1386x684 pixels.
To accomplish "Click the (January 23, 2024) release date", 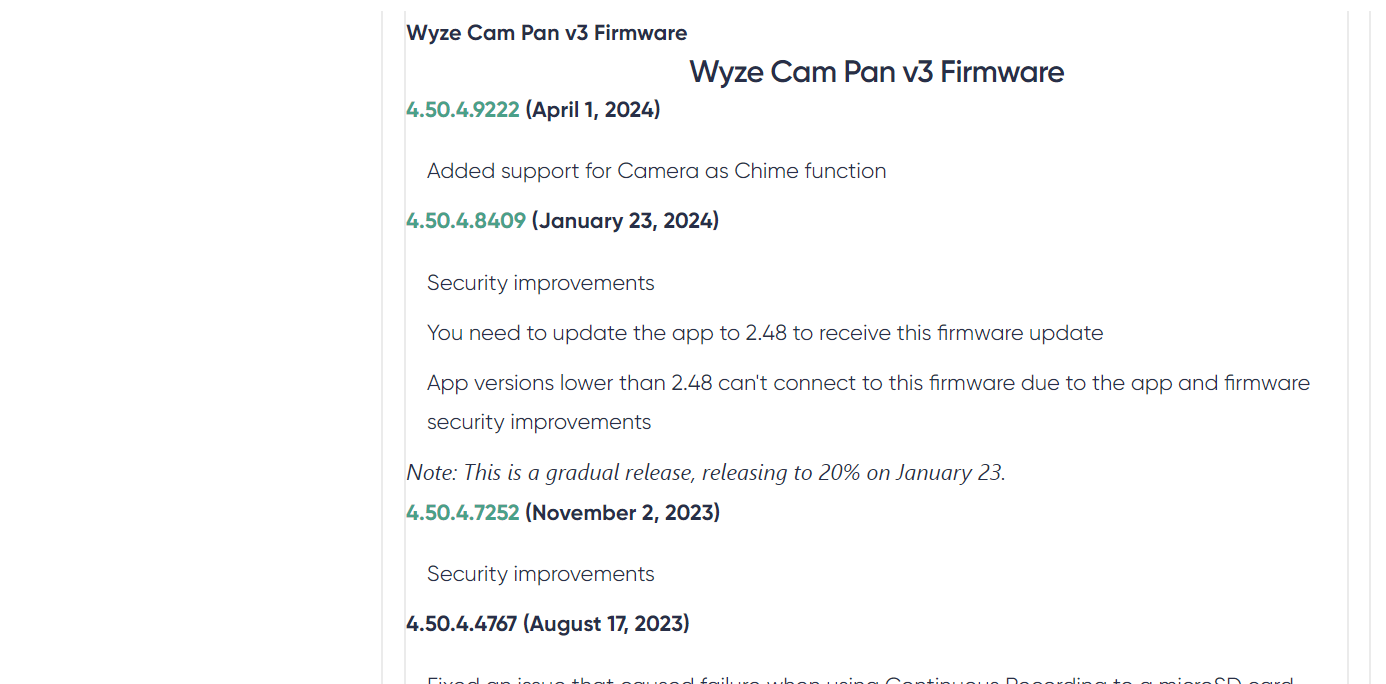I will click(x=625, y=221).
